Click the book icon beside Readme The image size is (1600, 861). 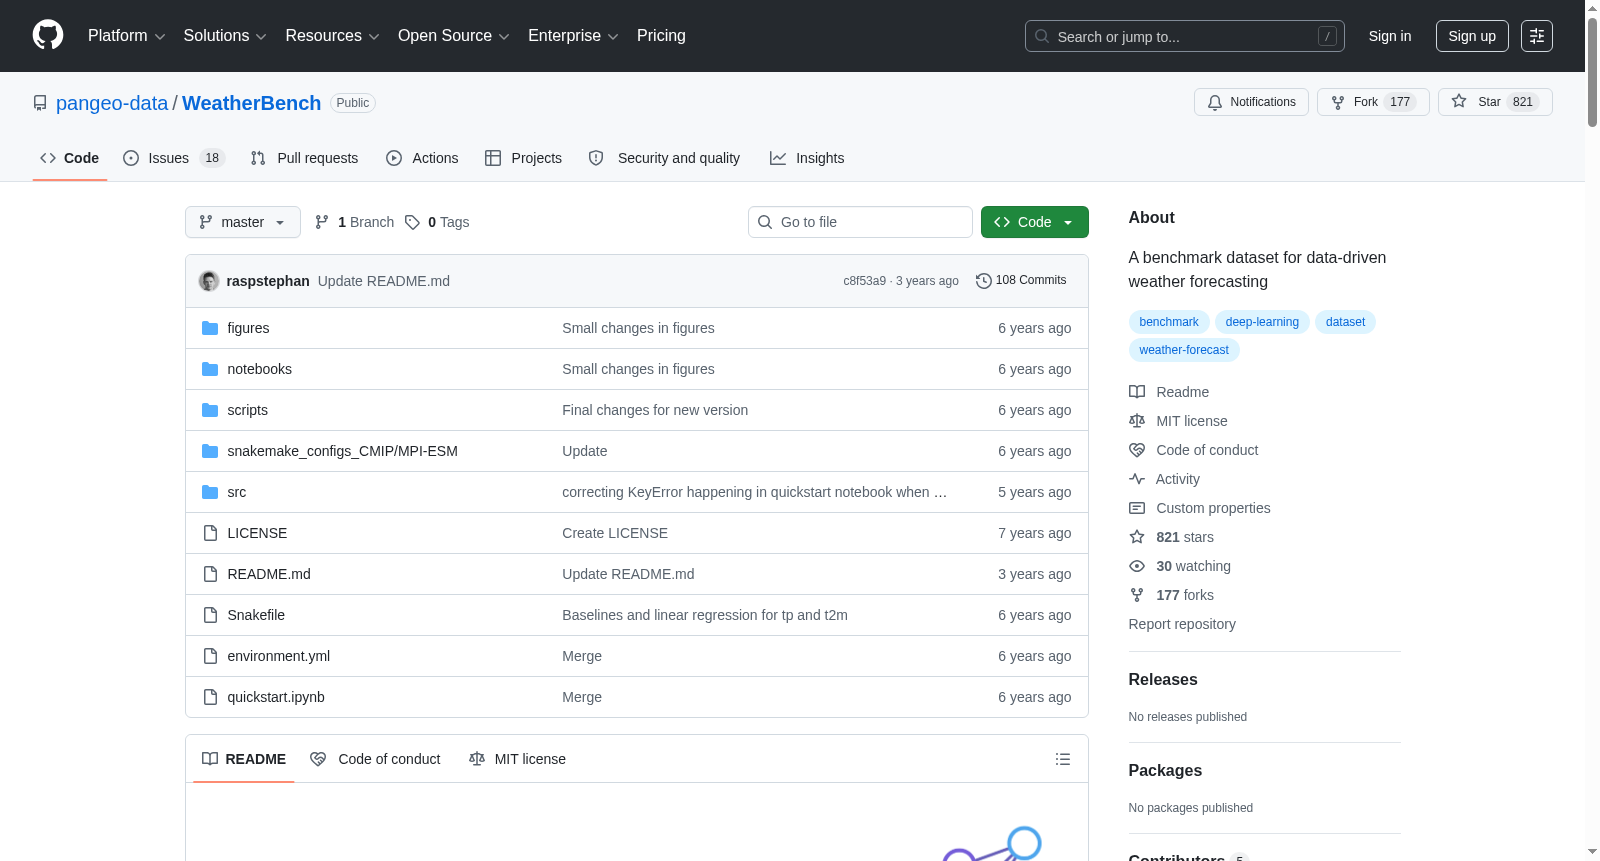(x=1137, y=392)
